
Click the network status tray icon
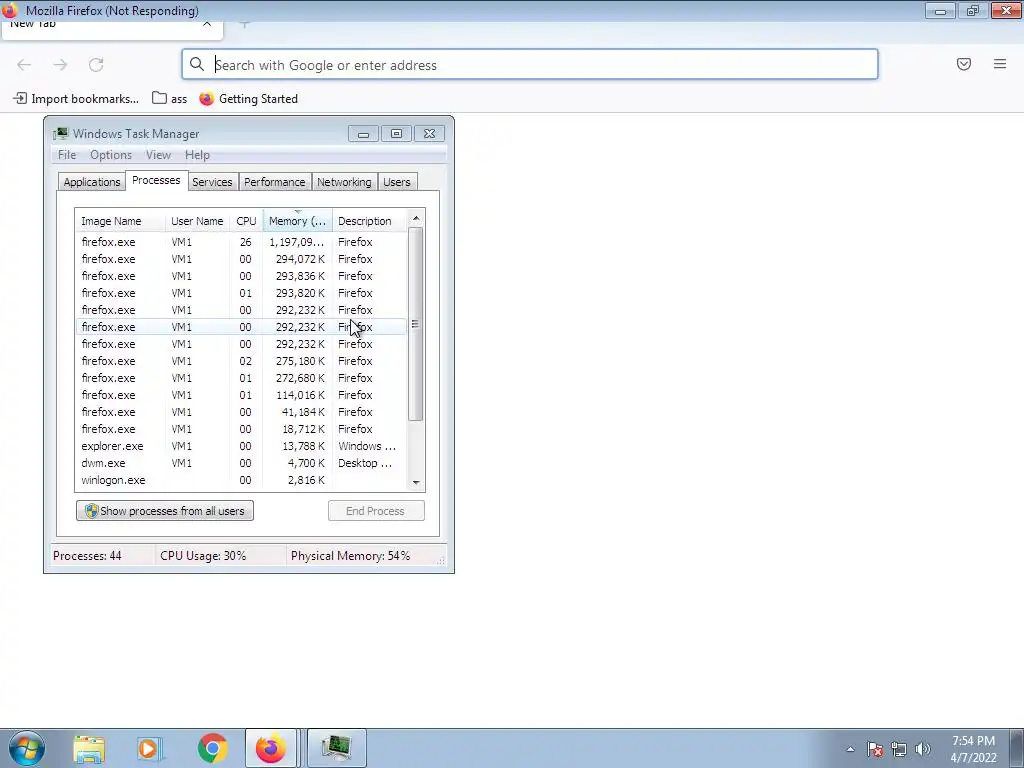pyautogui.click(x=899, y=749)
